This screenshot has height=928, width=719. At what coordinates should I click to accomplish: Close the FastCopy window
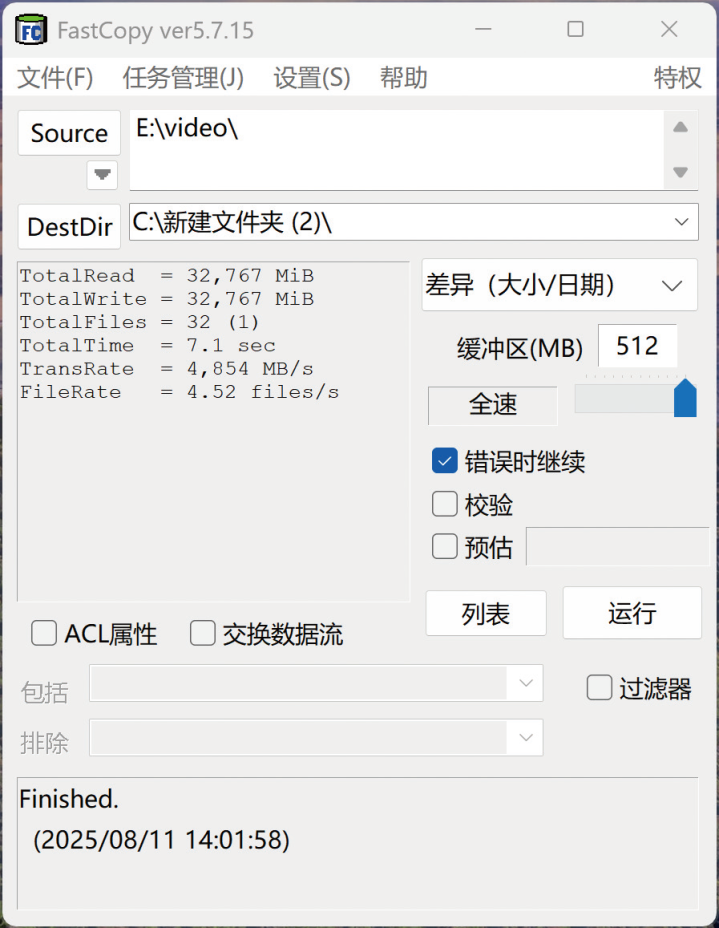tap(669, 29)
